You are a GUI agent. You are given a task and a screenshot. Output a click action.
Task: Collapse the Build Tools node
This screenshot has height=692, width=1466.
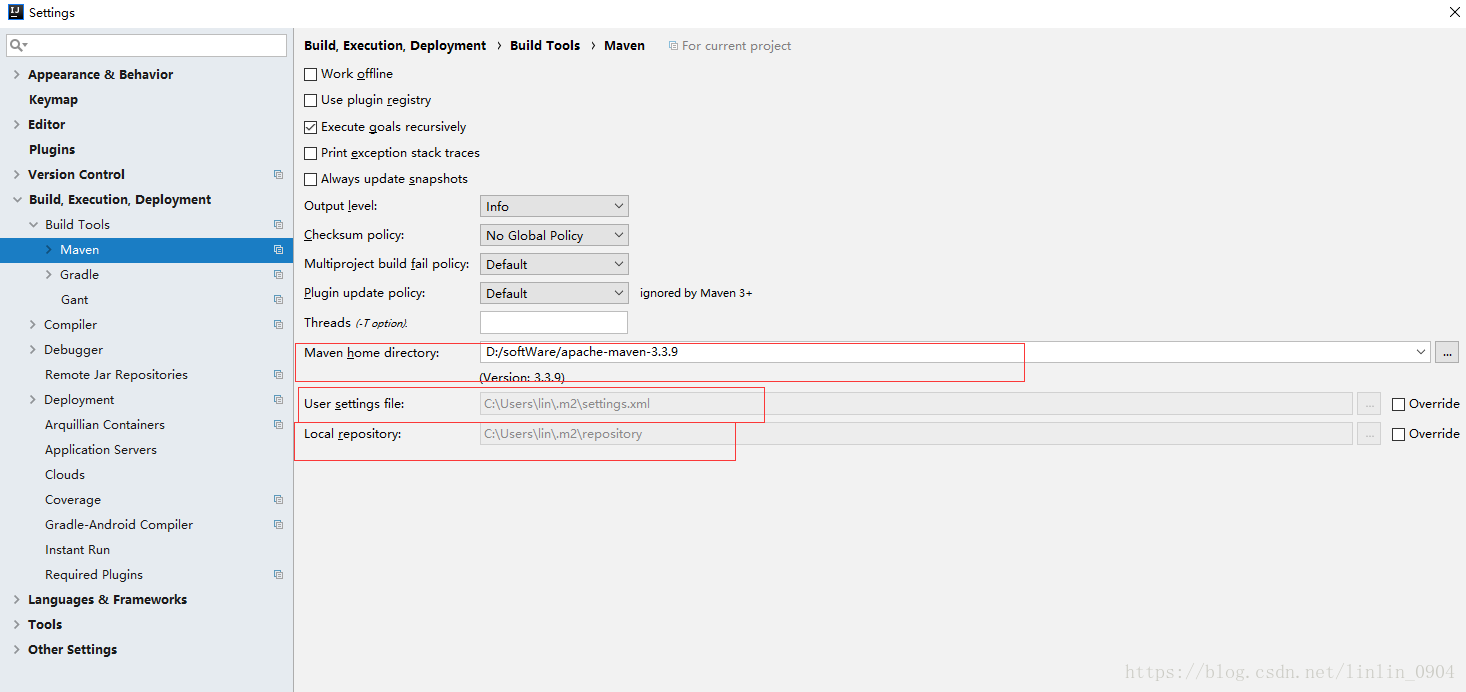[33, 224]
